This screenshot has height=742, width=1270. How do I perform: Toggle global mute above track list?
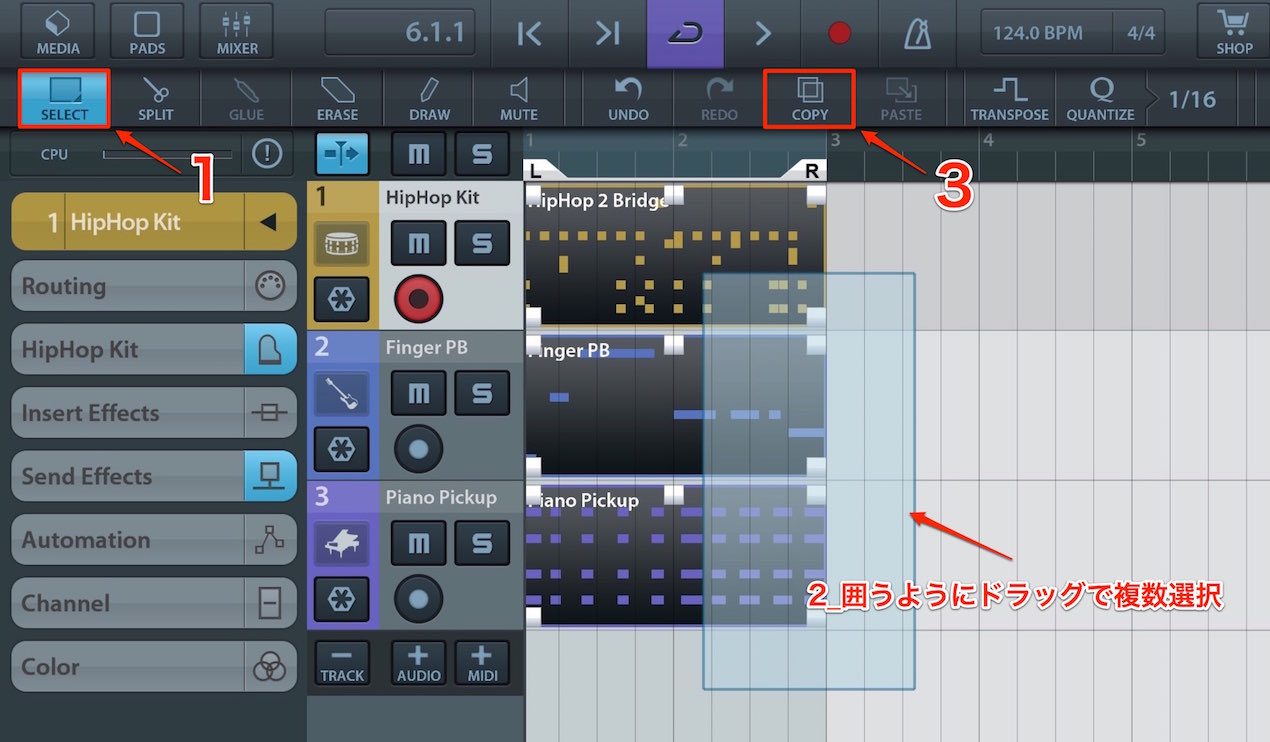click(419, 154)
